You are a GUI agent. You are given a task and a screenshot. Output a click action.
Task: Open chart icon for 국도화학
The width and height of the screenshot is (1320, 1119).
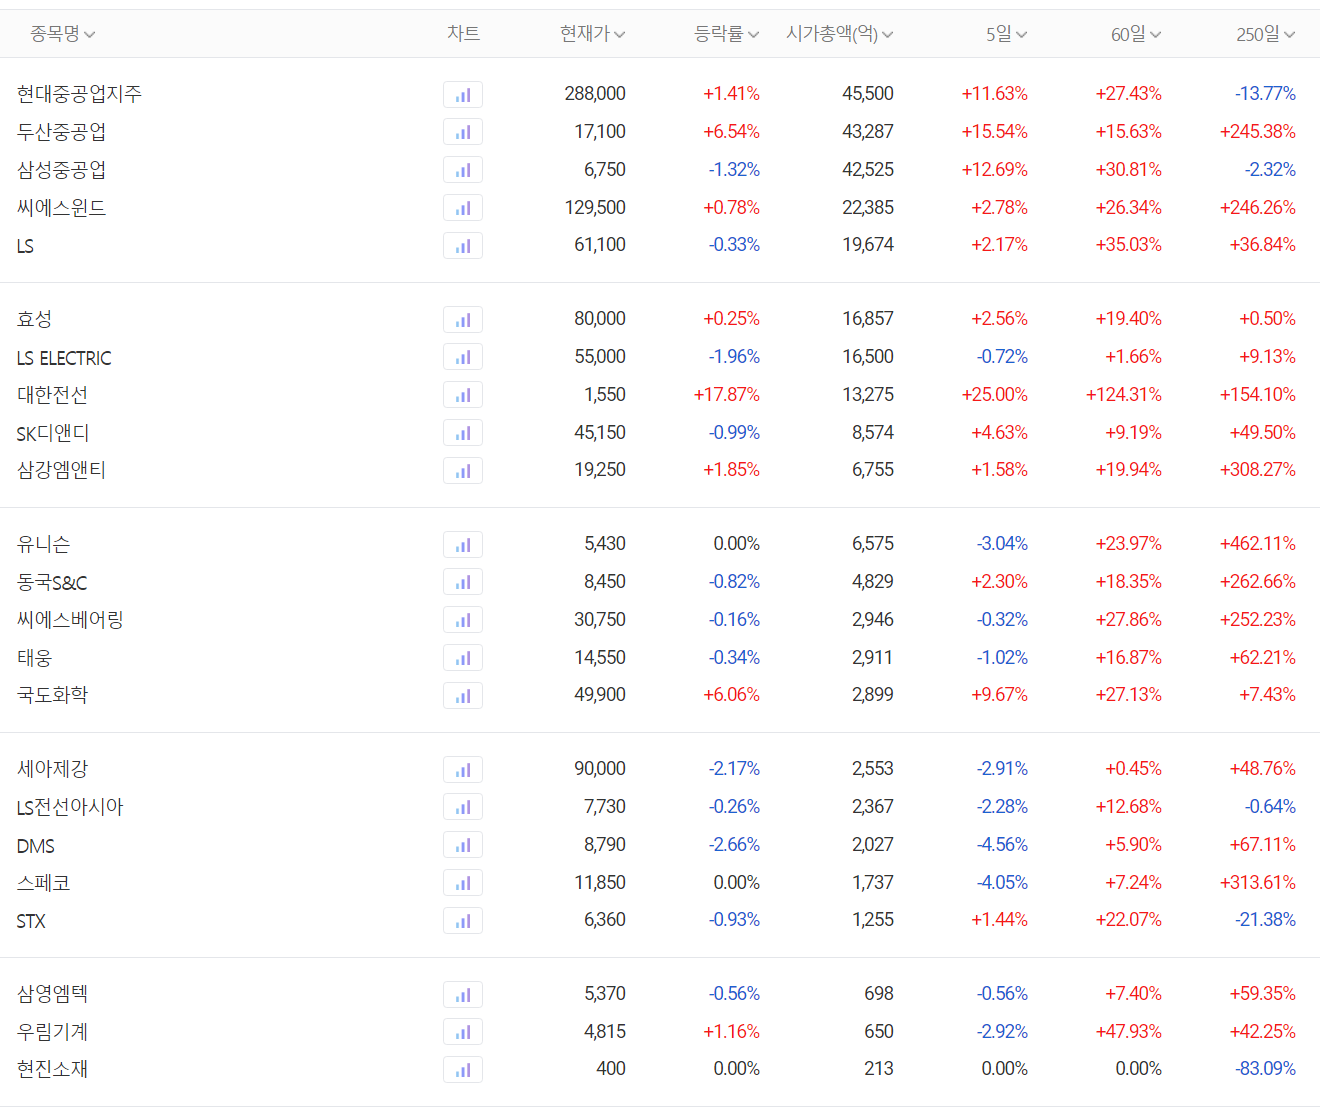click(x=463, y=696)
